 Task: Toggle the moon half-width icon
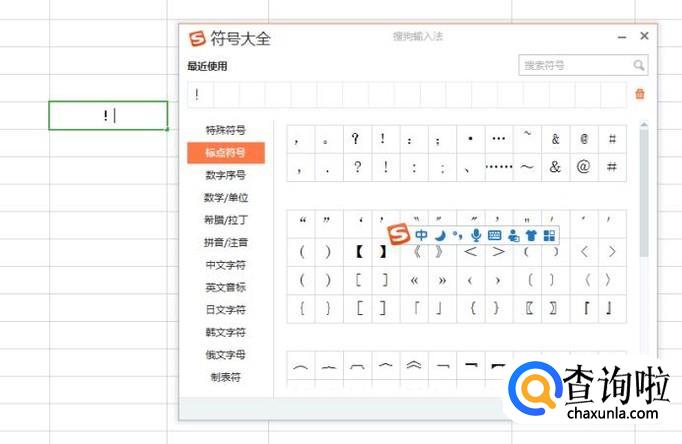tap(440, 236)
